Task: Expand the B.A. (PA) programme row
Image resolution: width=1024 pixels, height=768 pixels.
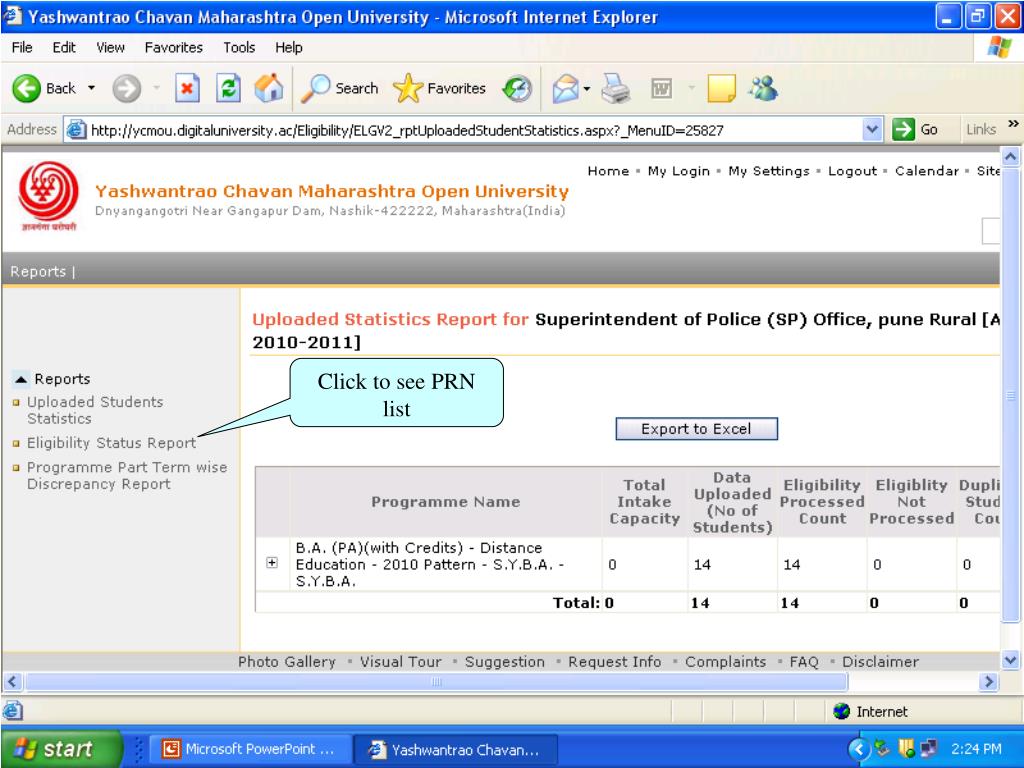Action: click(272, 563)
